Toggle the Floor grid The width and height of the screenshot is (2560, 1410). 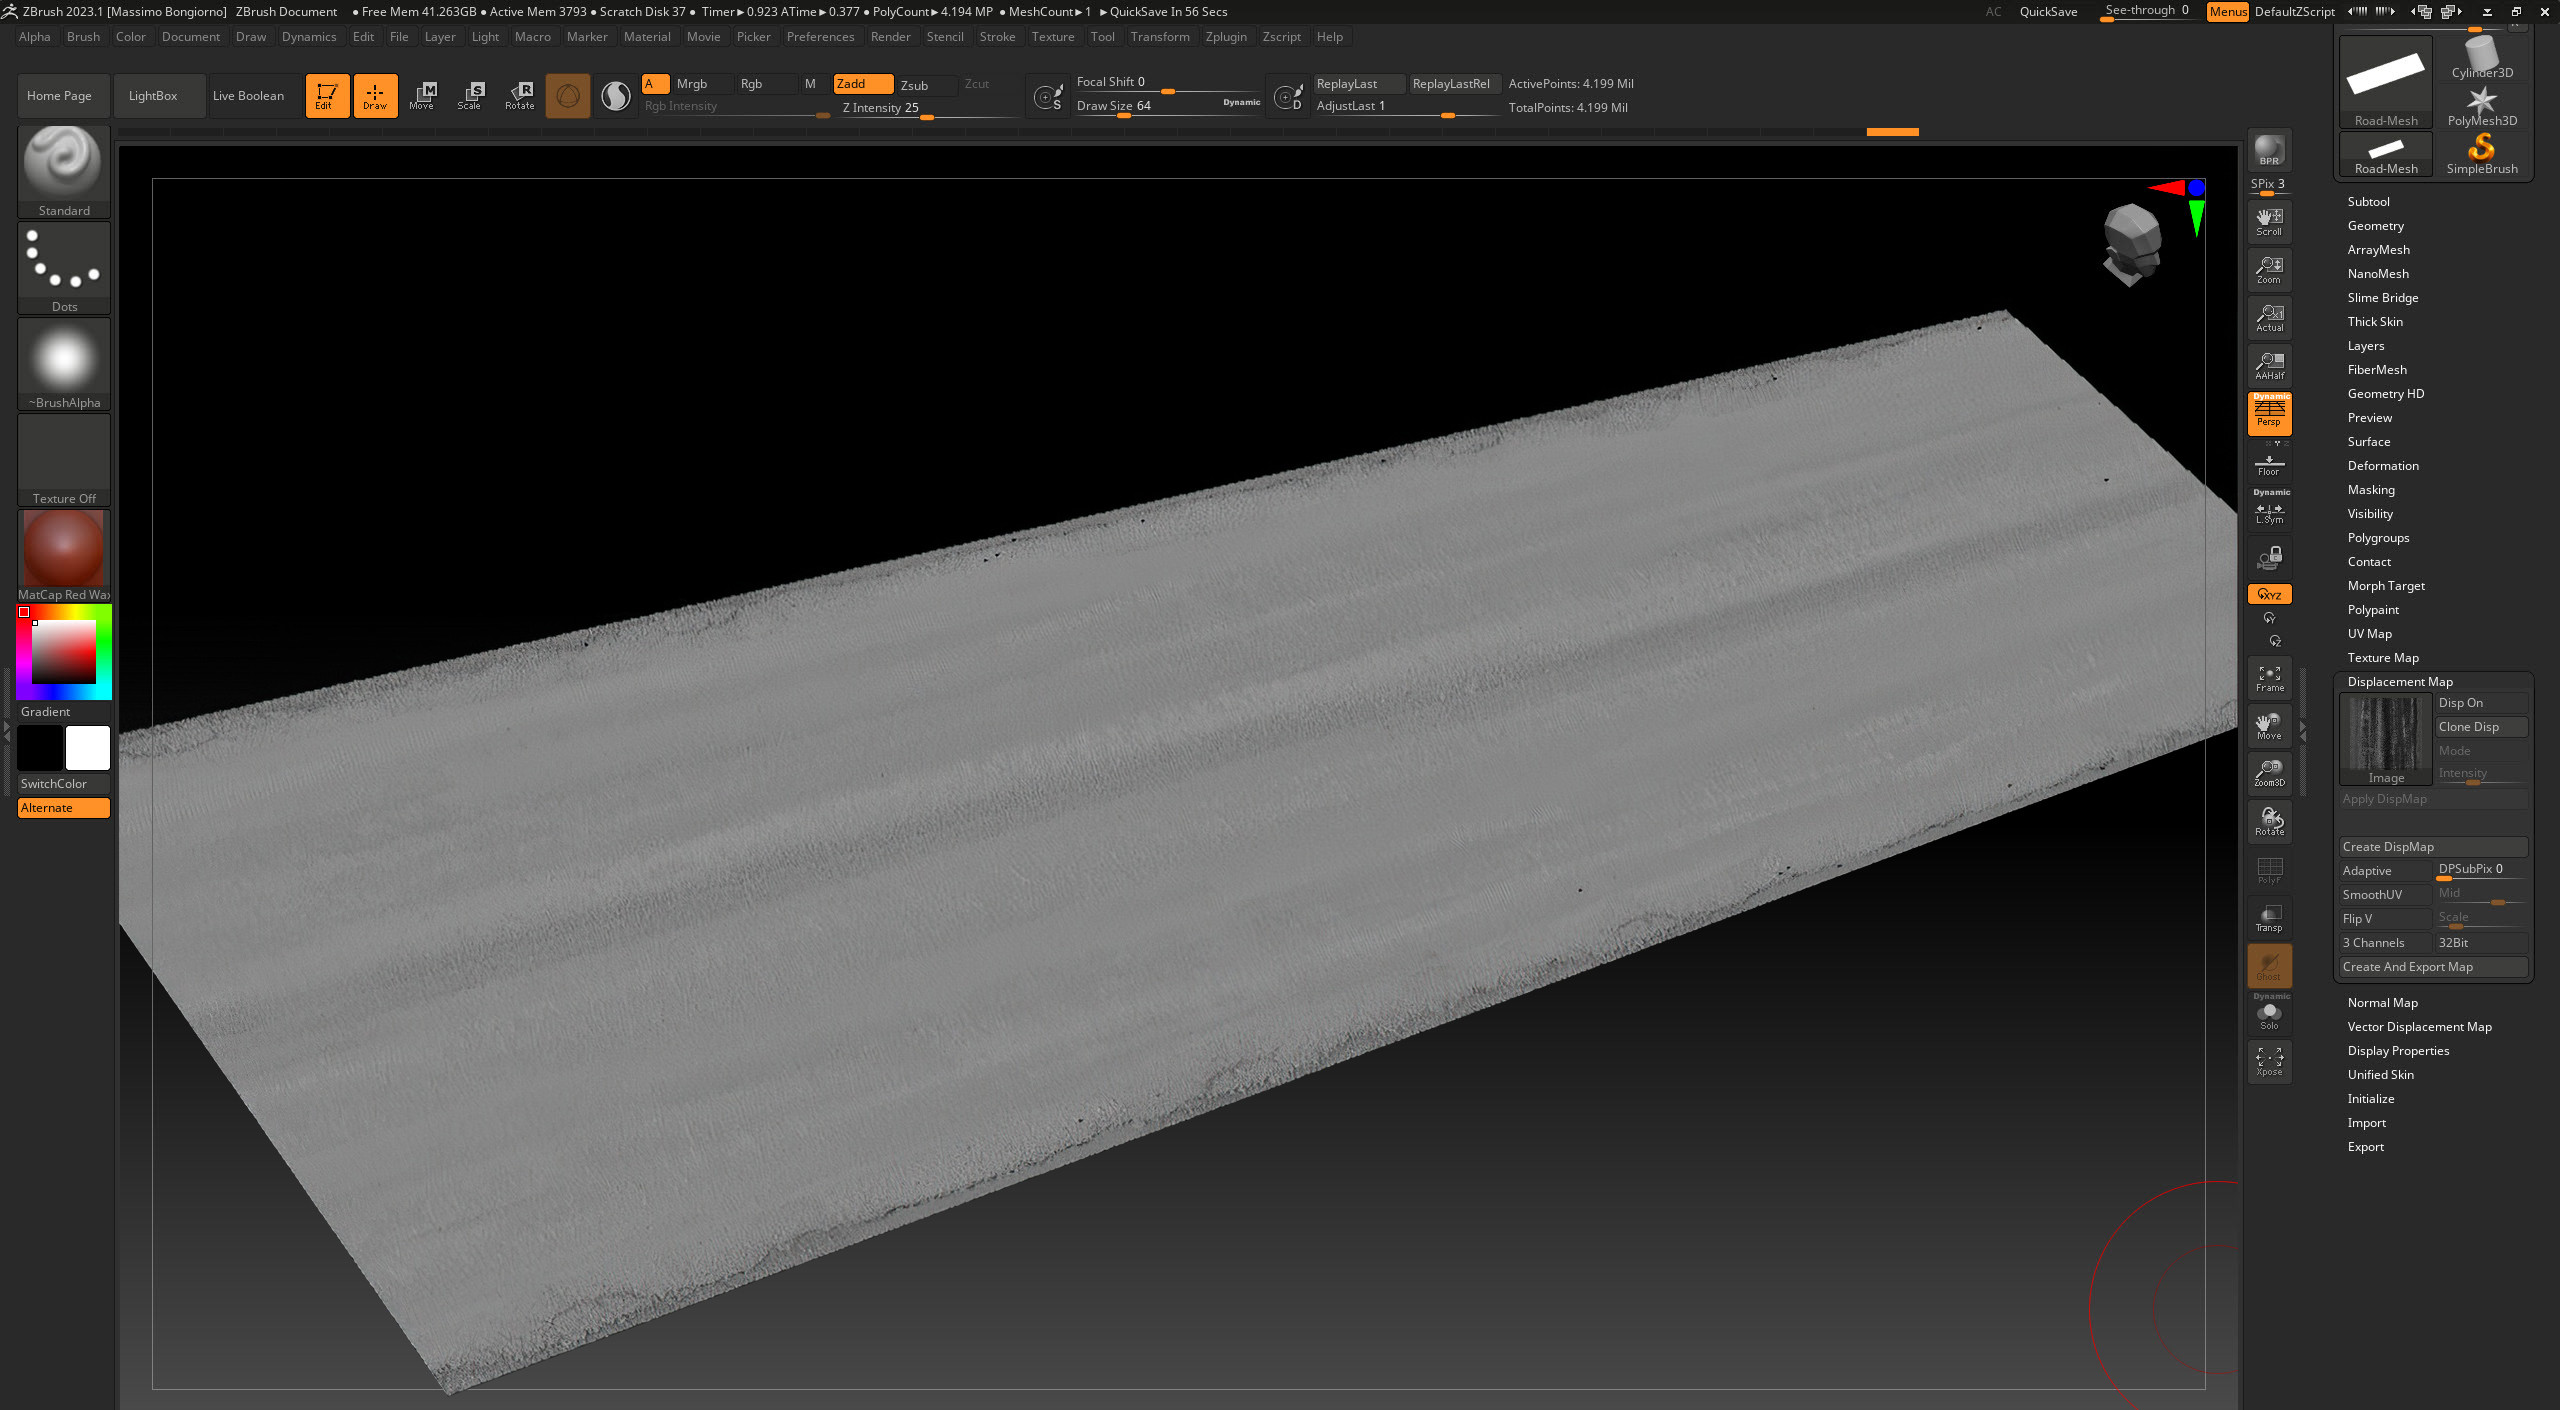(2269, 465)
